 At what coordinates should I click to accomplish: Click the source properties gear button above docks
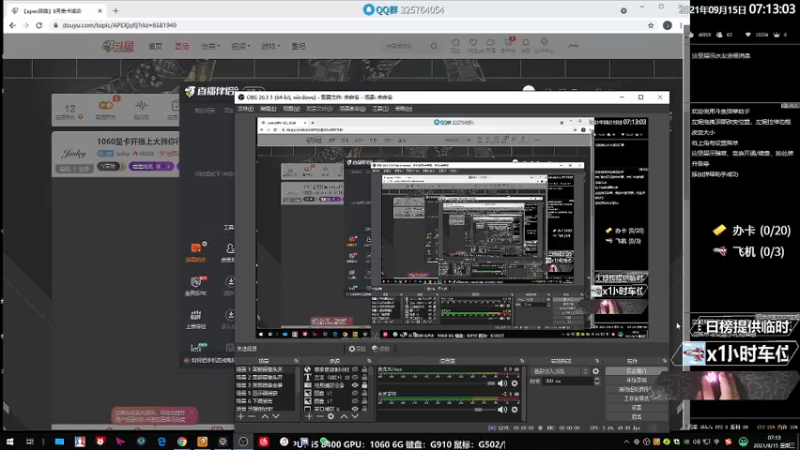click(x=357, y=349)
